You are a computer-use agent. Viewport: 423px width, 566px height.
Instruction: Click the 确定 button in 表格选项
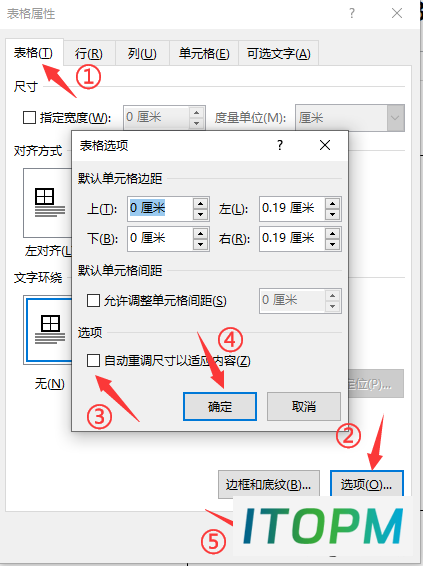(220, 406)
